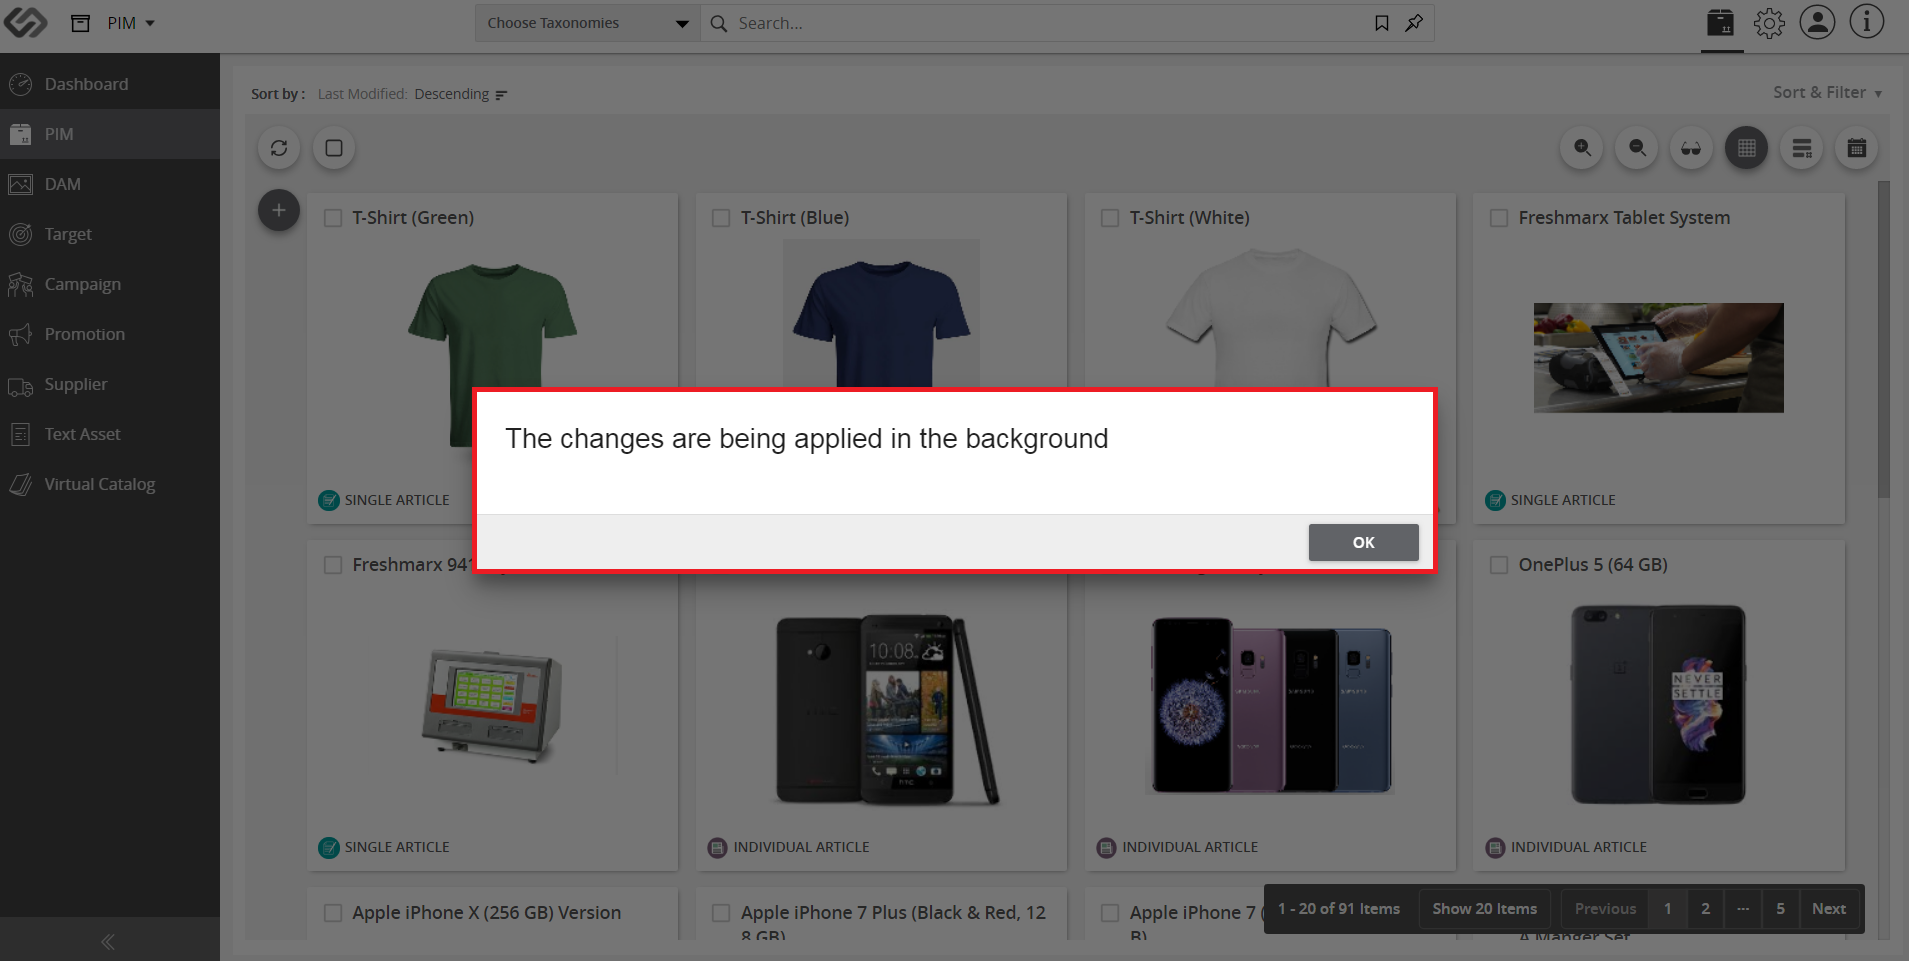1909x961 pixels.
Task: Click the bookmark icon in search bar
Action: click(1382, 23)
